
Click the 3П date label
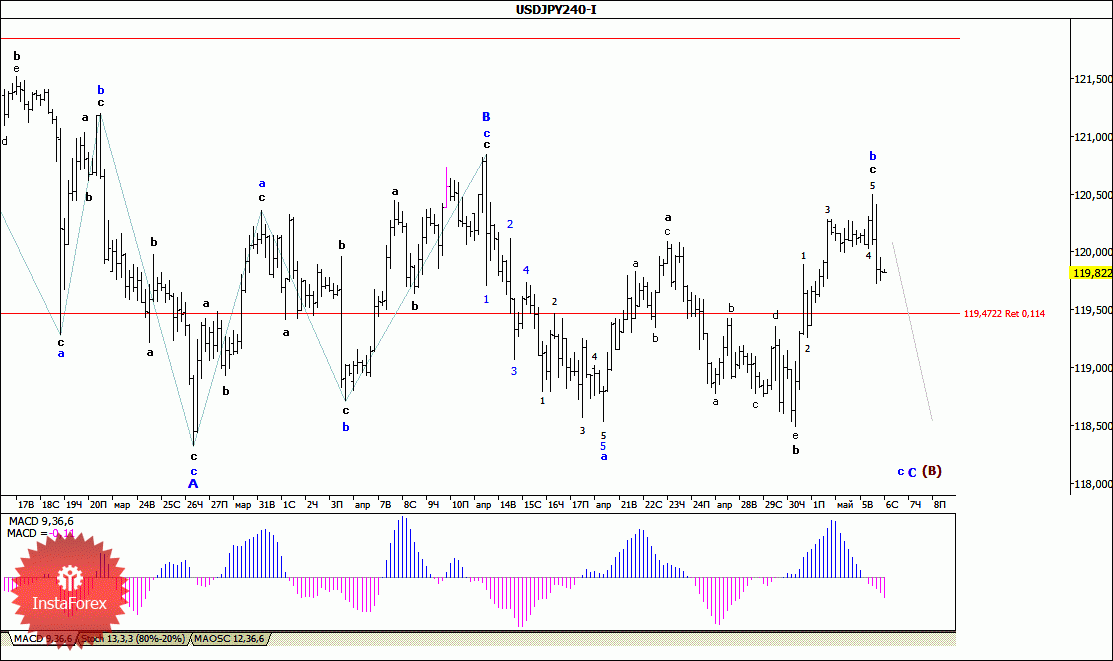point(337,505)
